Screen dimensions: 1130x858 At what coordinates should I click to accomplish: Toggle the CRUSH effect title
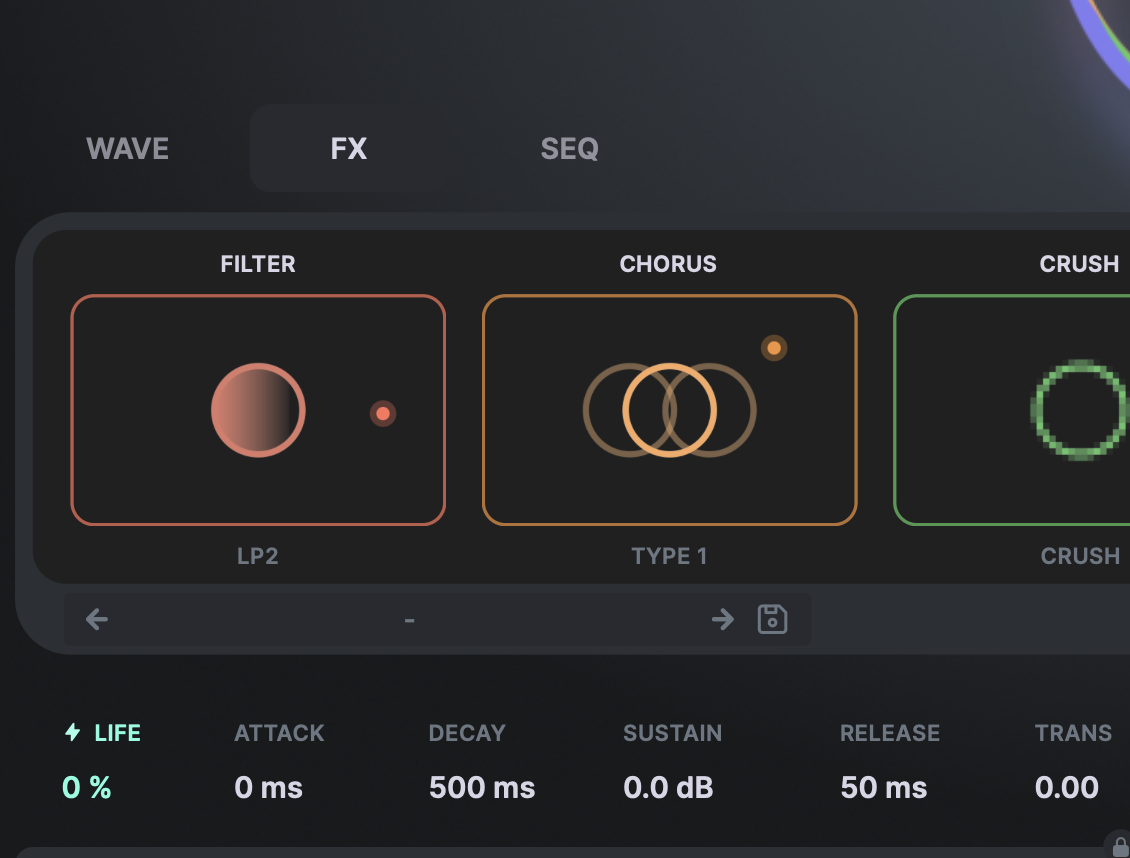(1079, 264)
